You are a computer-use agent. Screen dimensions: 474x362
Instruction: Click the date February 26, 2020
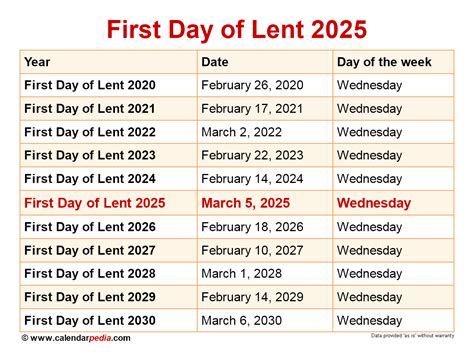(x=252, y=85)
